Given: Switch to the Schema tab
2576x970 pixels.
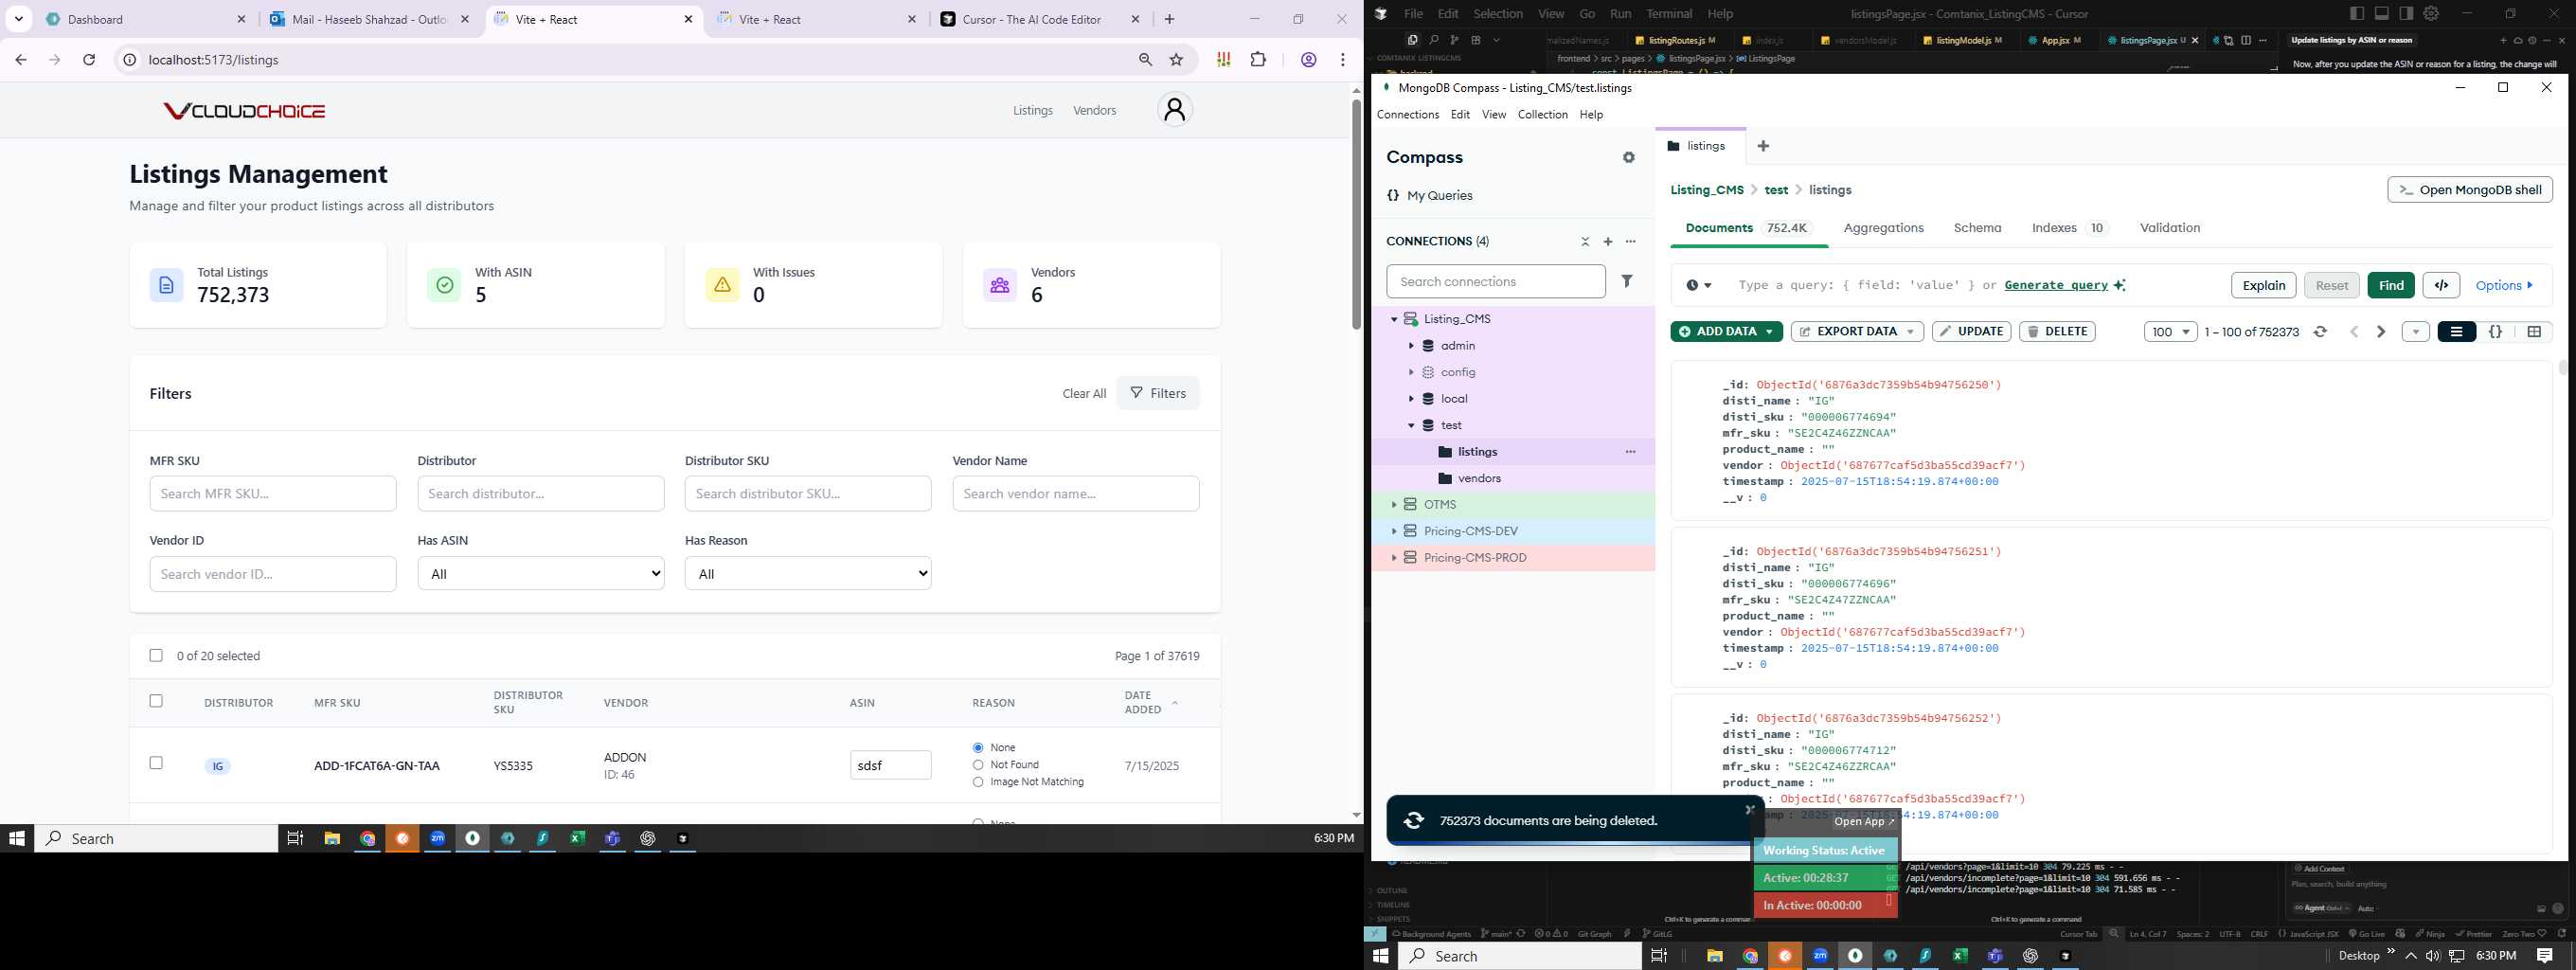Looking at the screenshot, I should pyautogui.click(x=1977, y=228).
